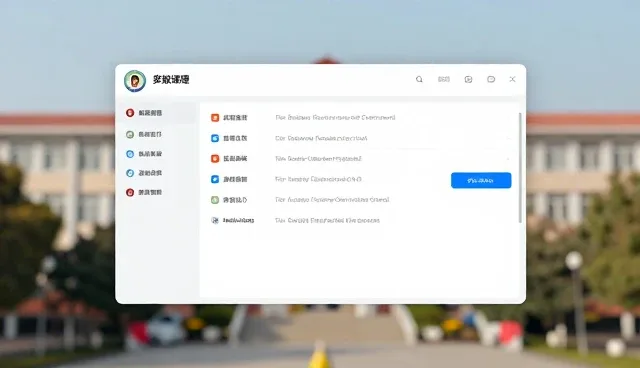Click the profile avatar in the window header
Viewport: 640px width, 368px height.
click(x=135, y=80)
